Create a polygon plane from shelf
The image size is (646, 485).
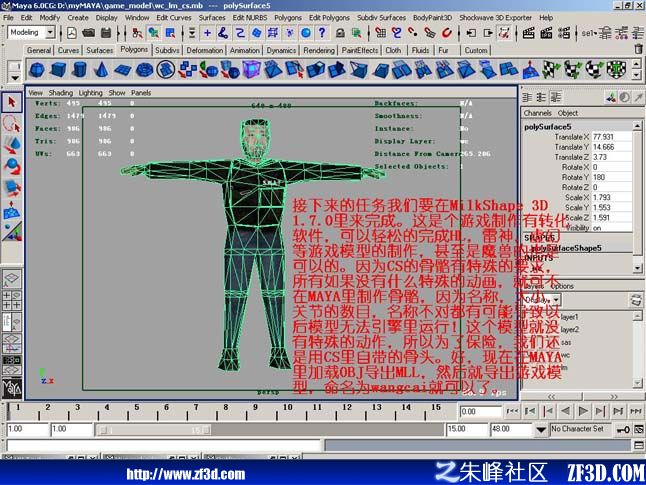[x=123, y=70]
